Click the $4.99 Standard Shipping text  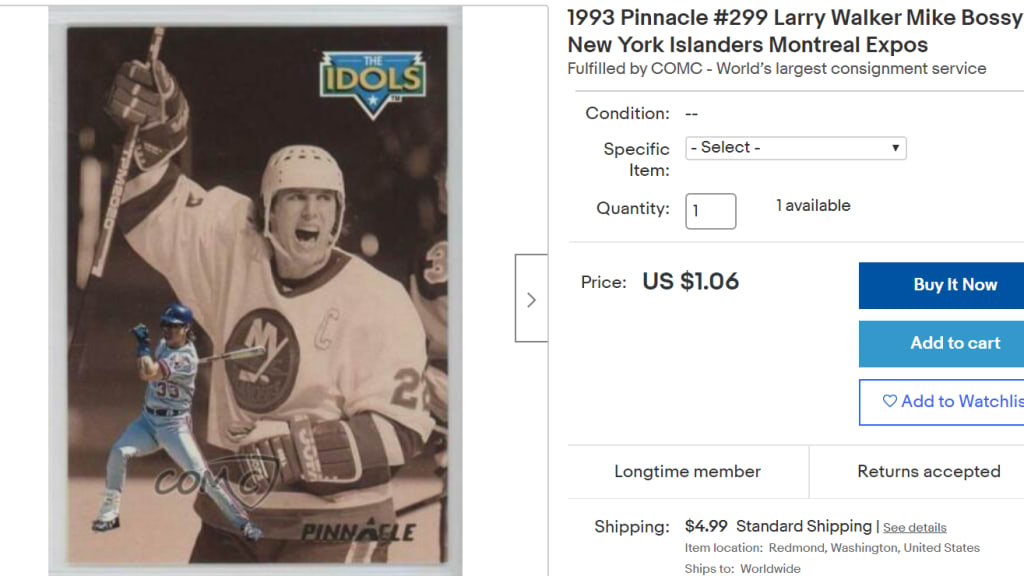tap(778, 526)
